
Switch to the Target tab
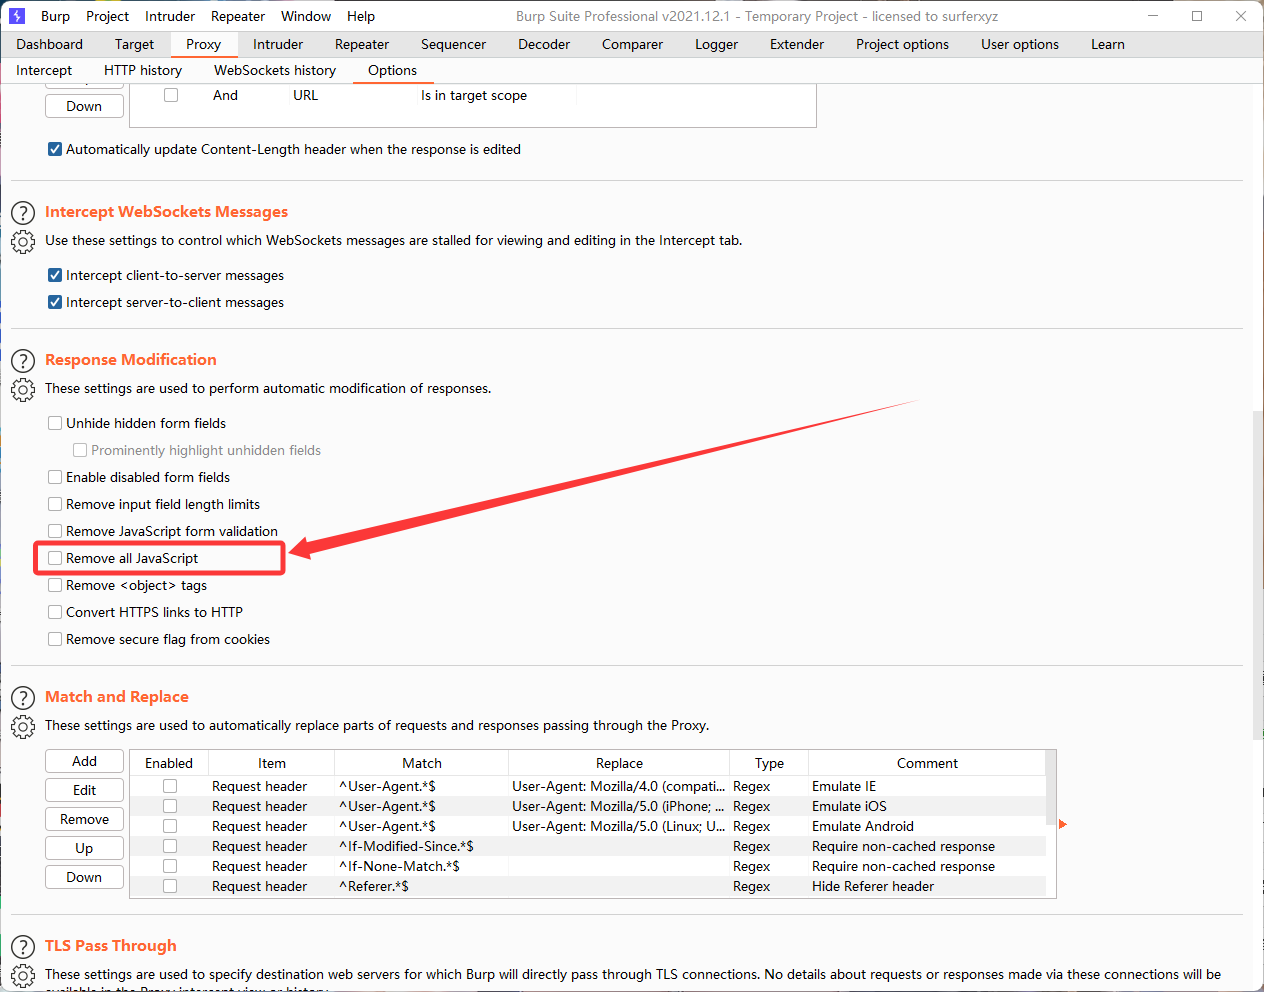click(x=134, y=44)
